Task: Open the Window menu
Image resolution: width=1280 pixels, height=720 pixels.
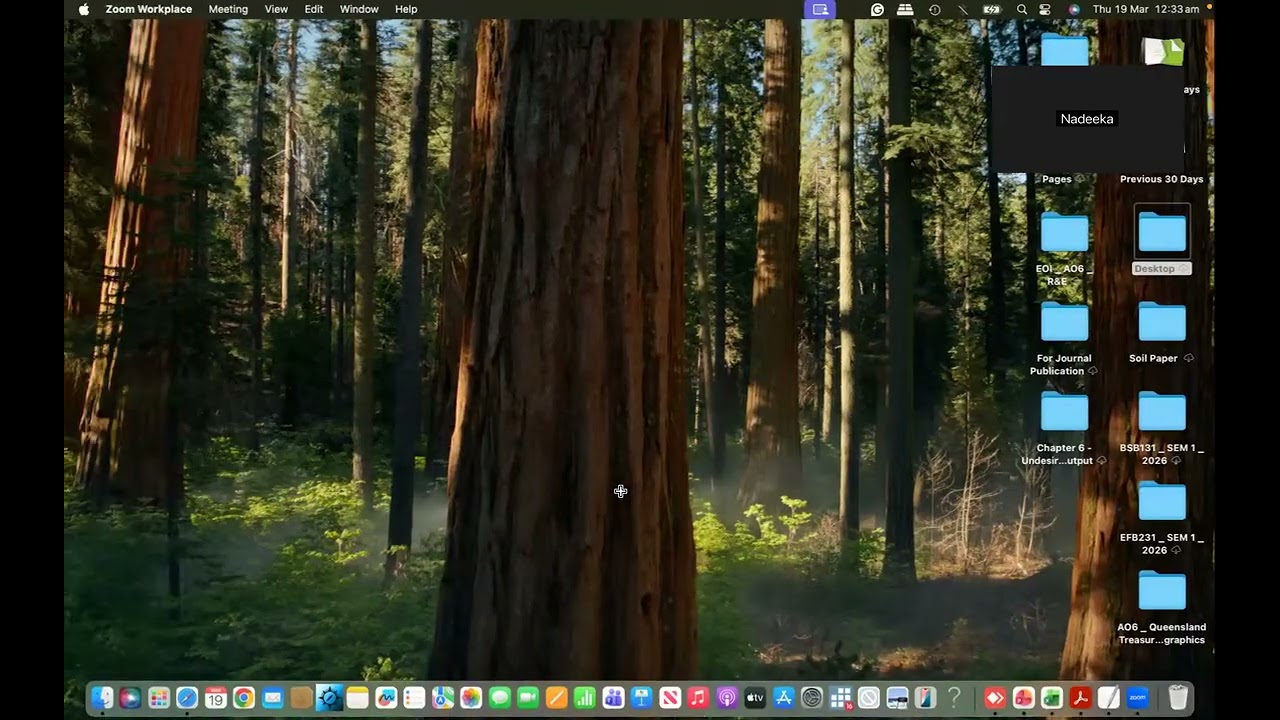Action: click(x=359, y=9)
